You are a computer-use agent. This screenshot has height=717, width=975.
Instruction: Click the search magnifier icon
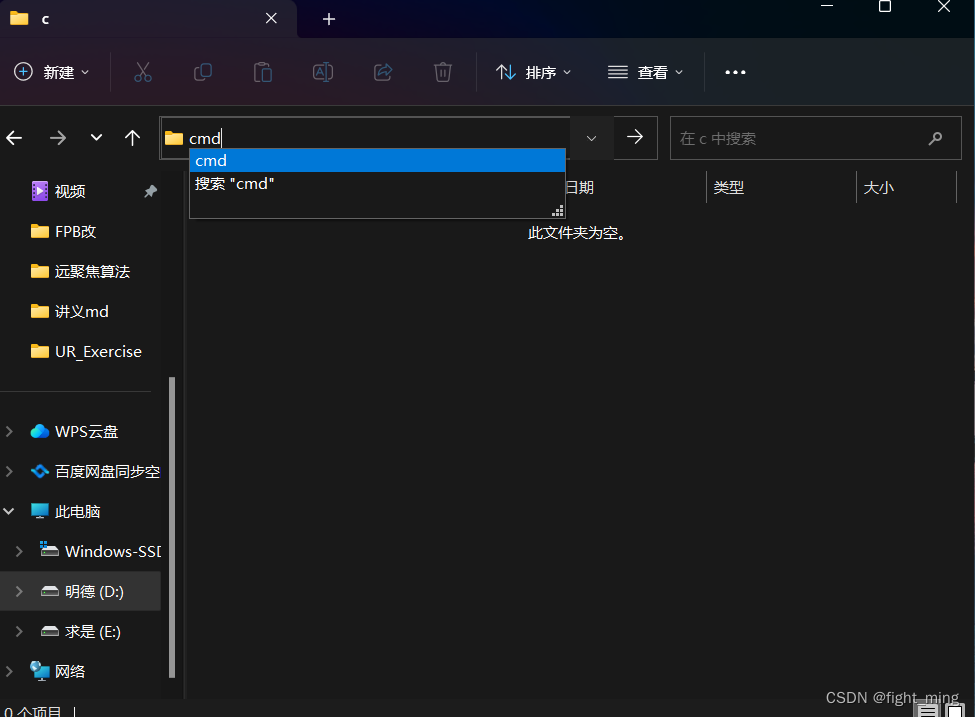tap(935, 138)
